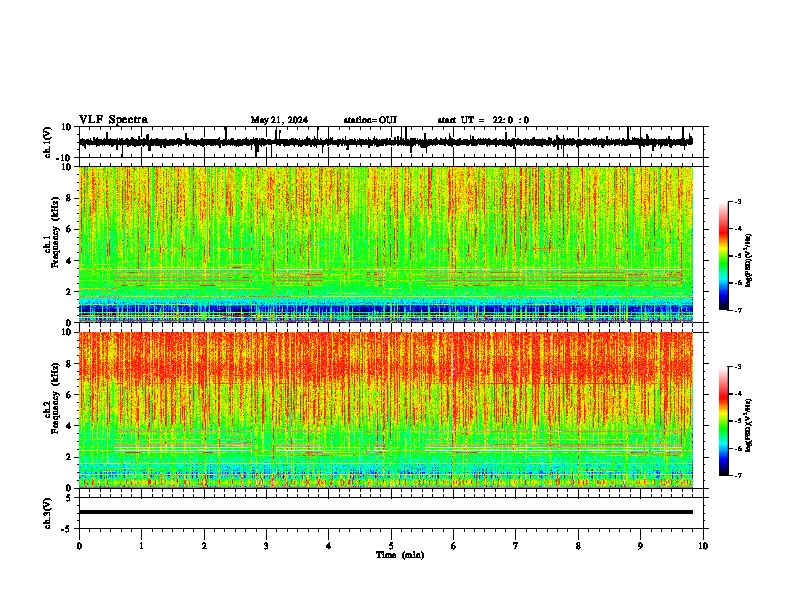Image resolution: width=792 pixels, height=612 pixels.
Task: Click the 'Time (min)' axis label
Action: [x=400, y=555]
